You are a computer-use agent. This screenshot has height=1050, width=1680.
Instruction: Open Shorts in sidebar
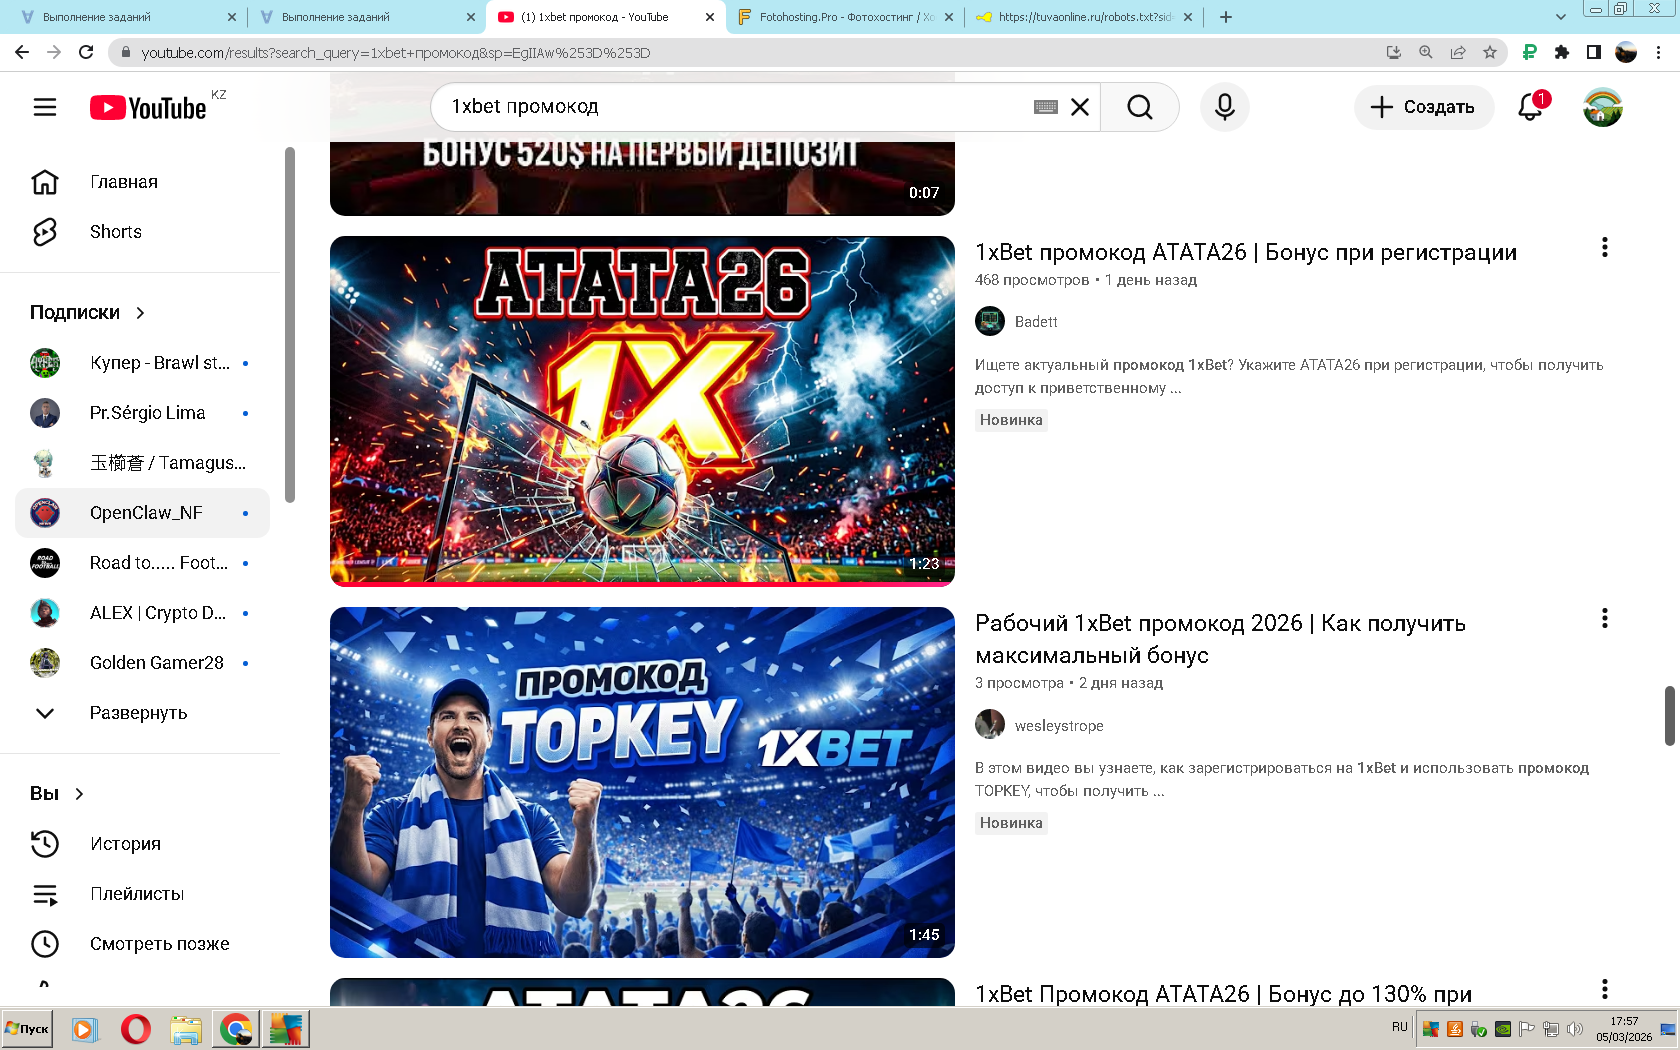pos(142,232)
